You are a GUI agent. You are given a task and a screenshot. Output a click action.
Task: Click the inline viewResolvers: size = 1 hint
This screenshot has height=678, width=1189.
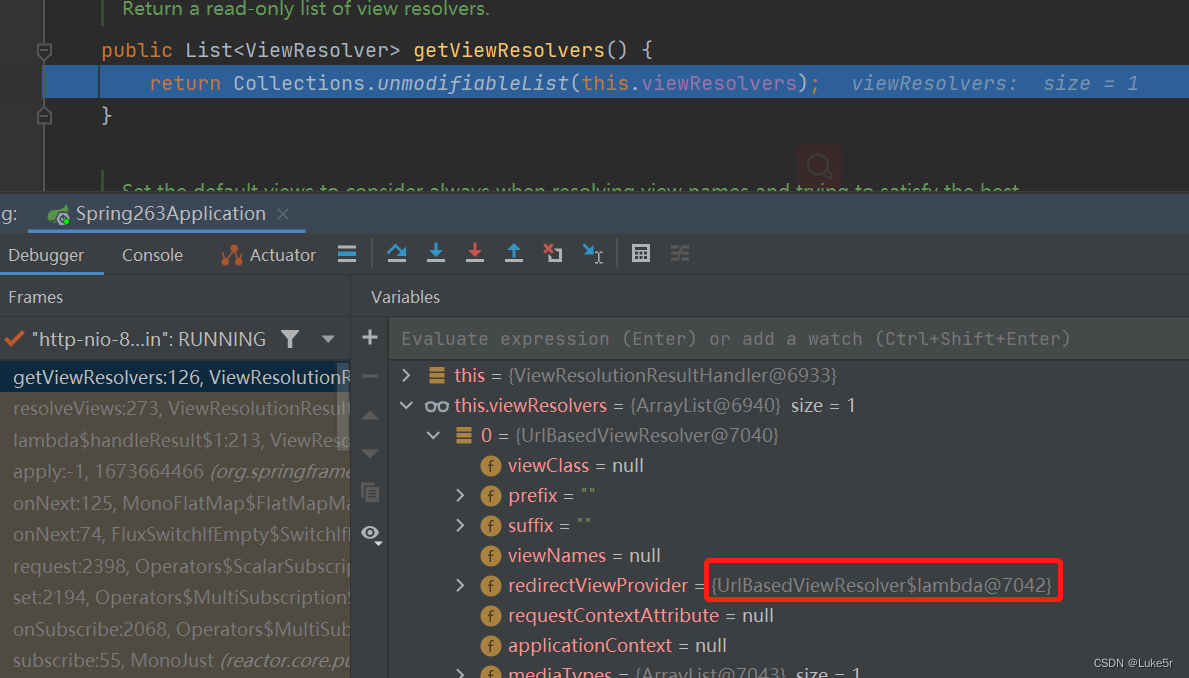[994, 83]
